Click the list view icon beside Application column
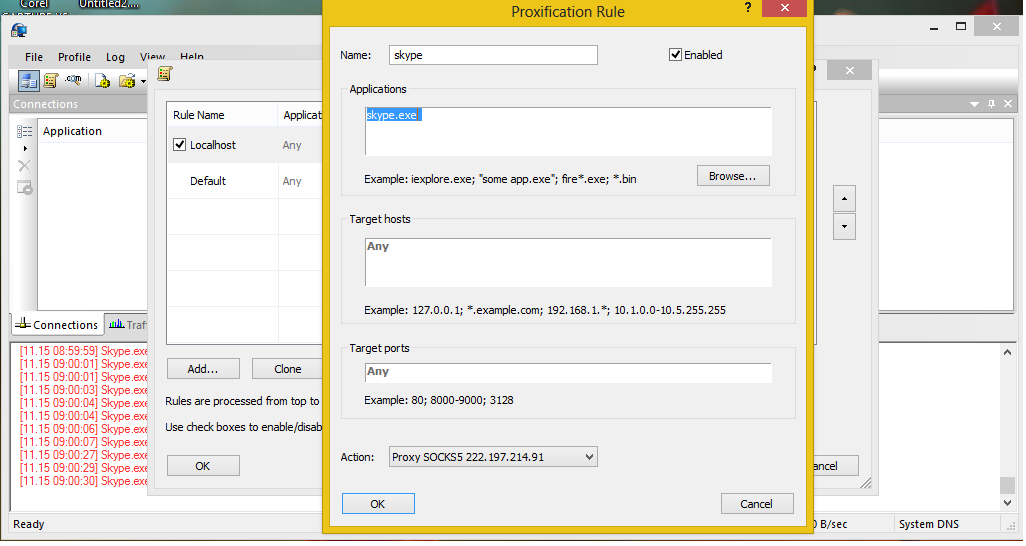Screen dimensions: 1026x546 pos(25,131)
